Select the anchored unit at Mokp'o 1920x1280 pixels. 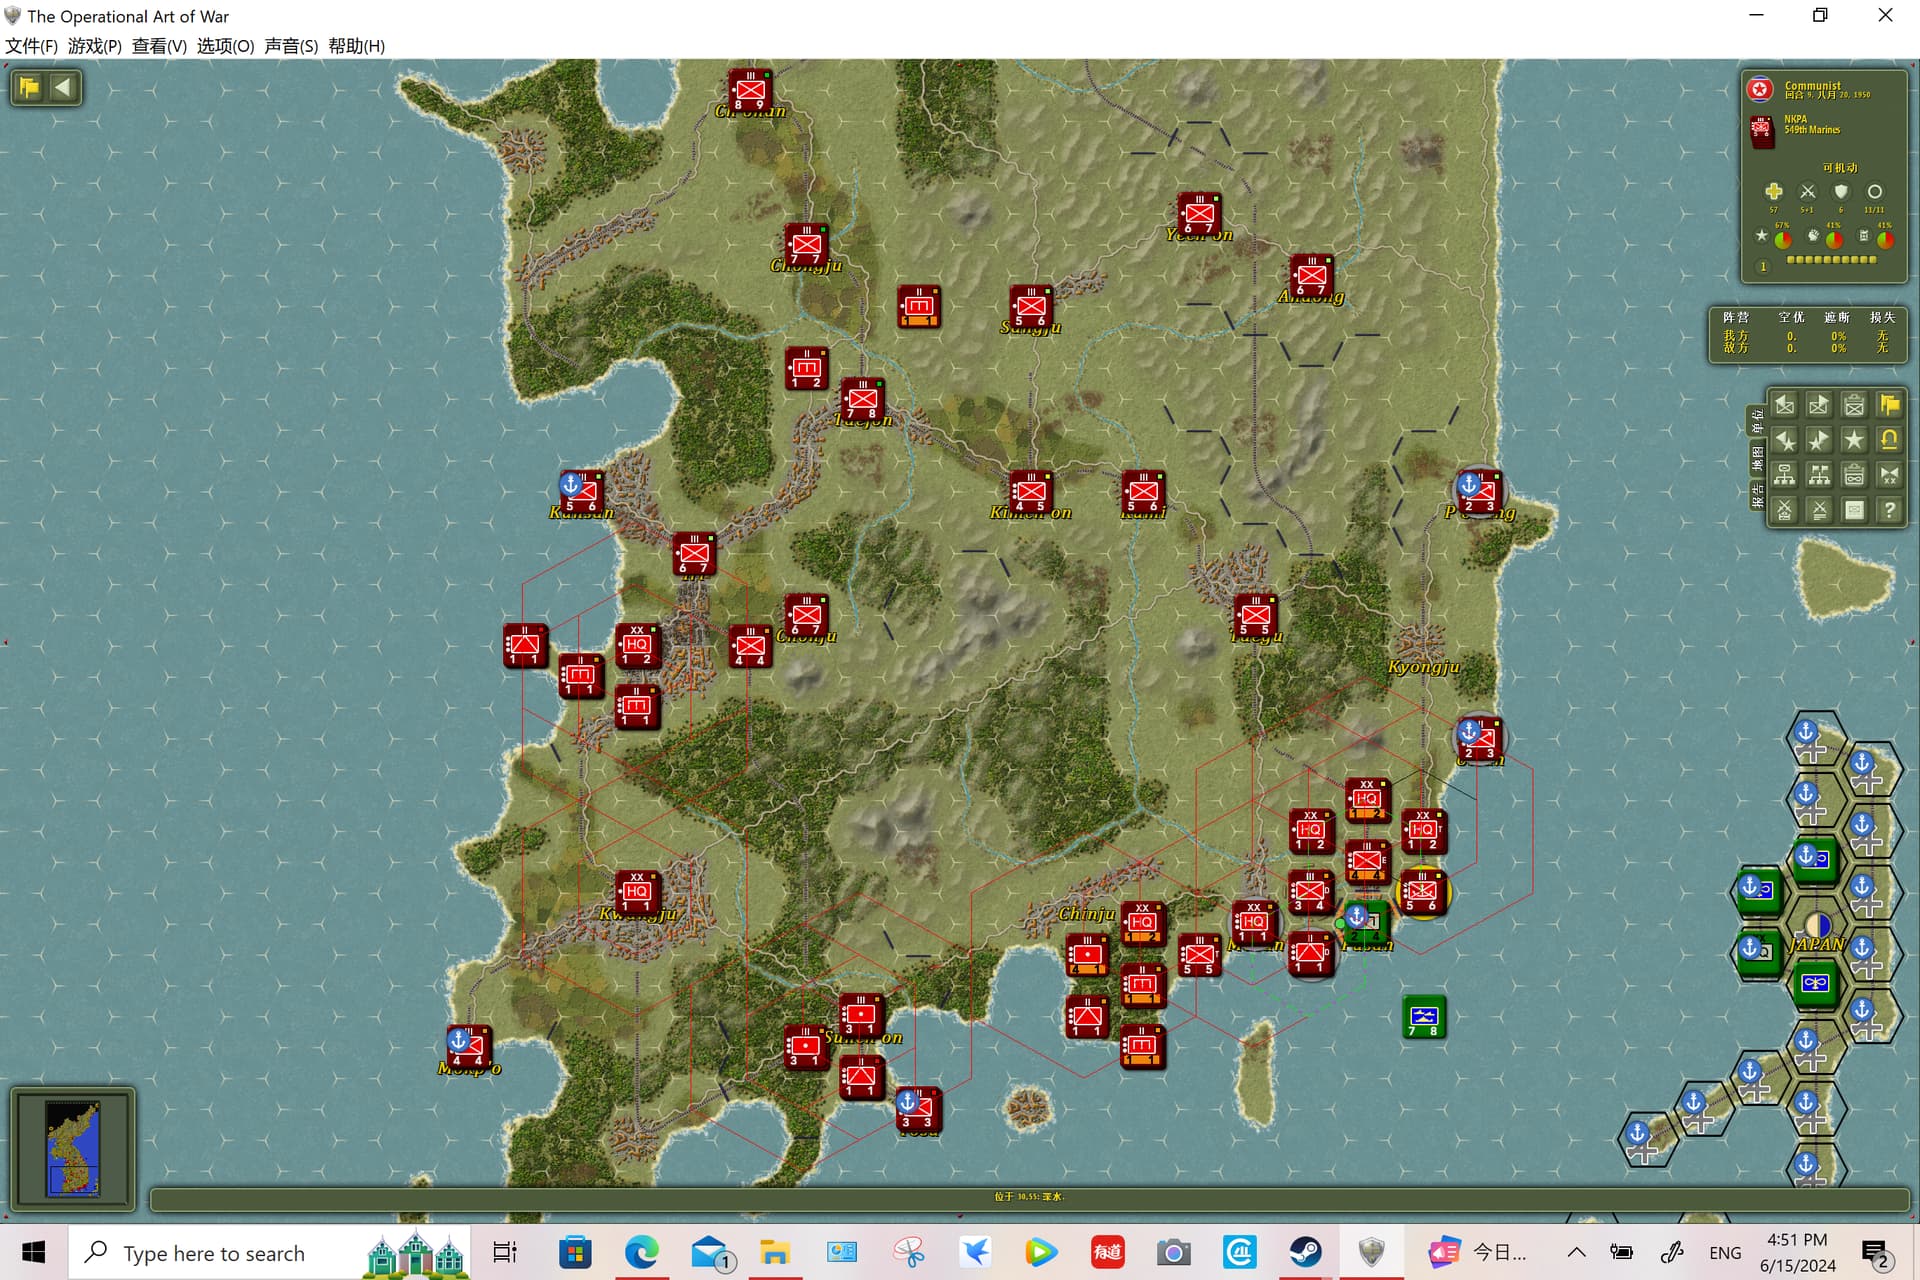468,1045
